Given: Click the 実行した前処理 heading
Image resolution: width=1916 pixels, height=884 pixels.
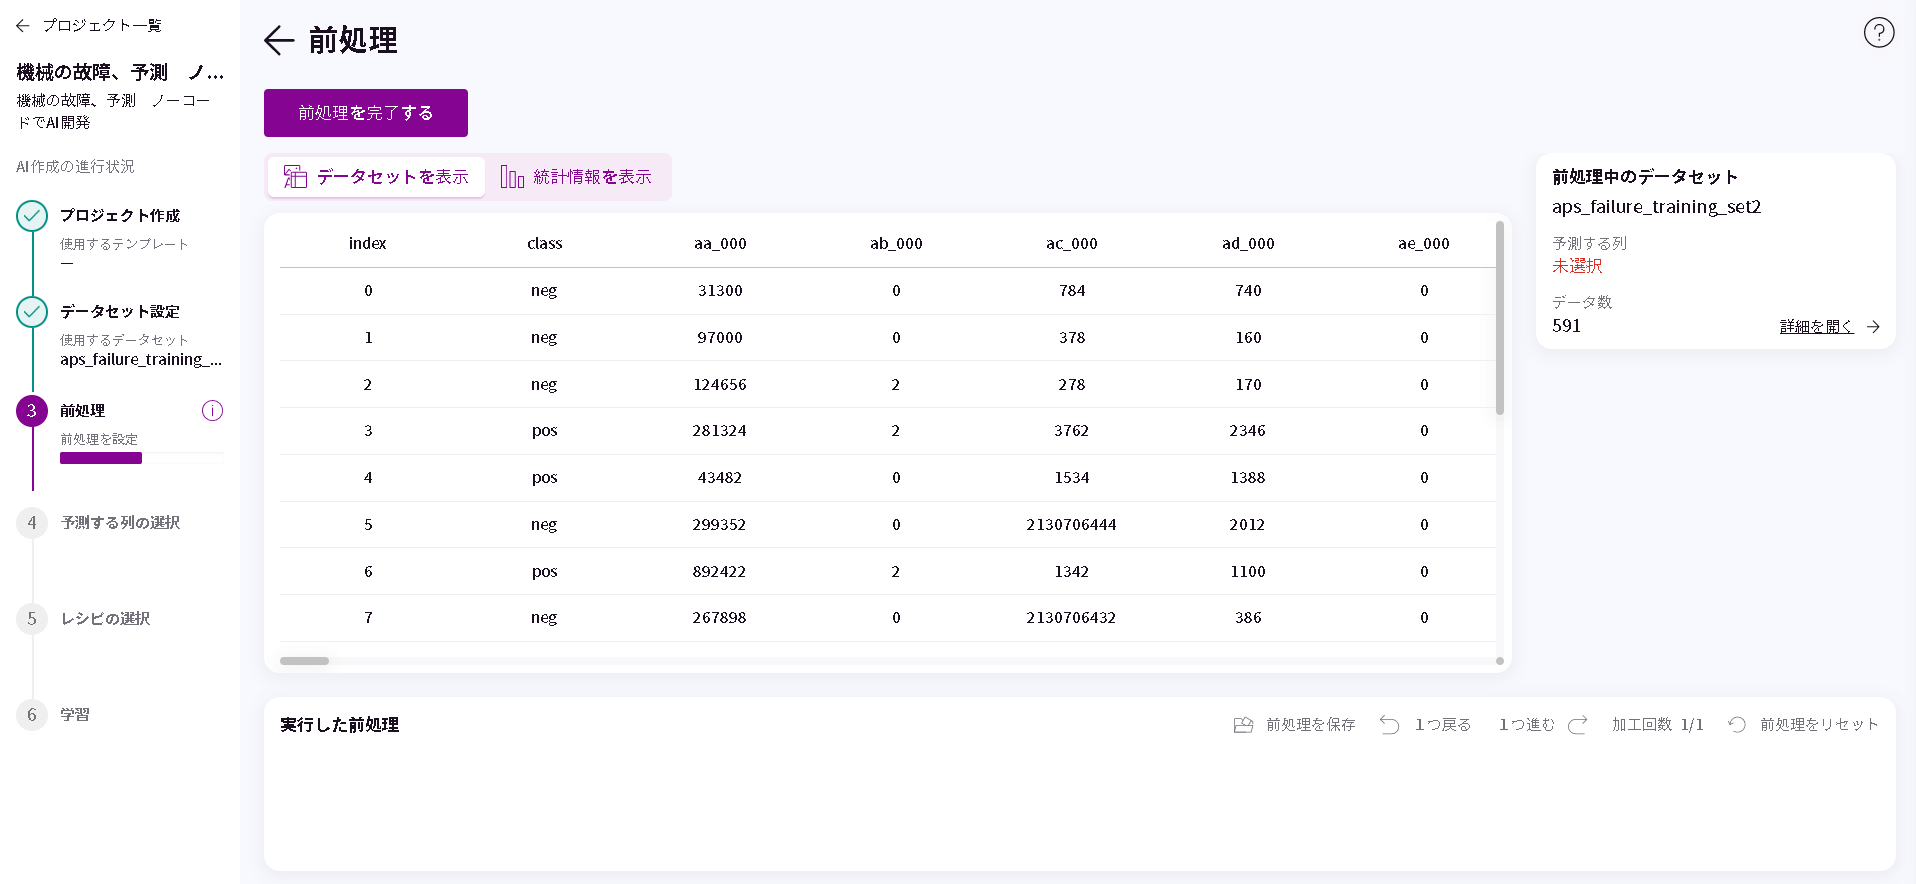Looking at the screenshot, I should point(340,725).
